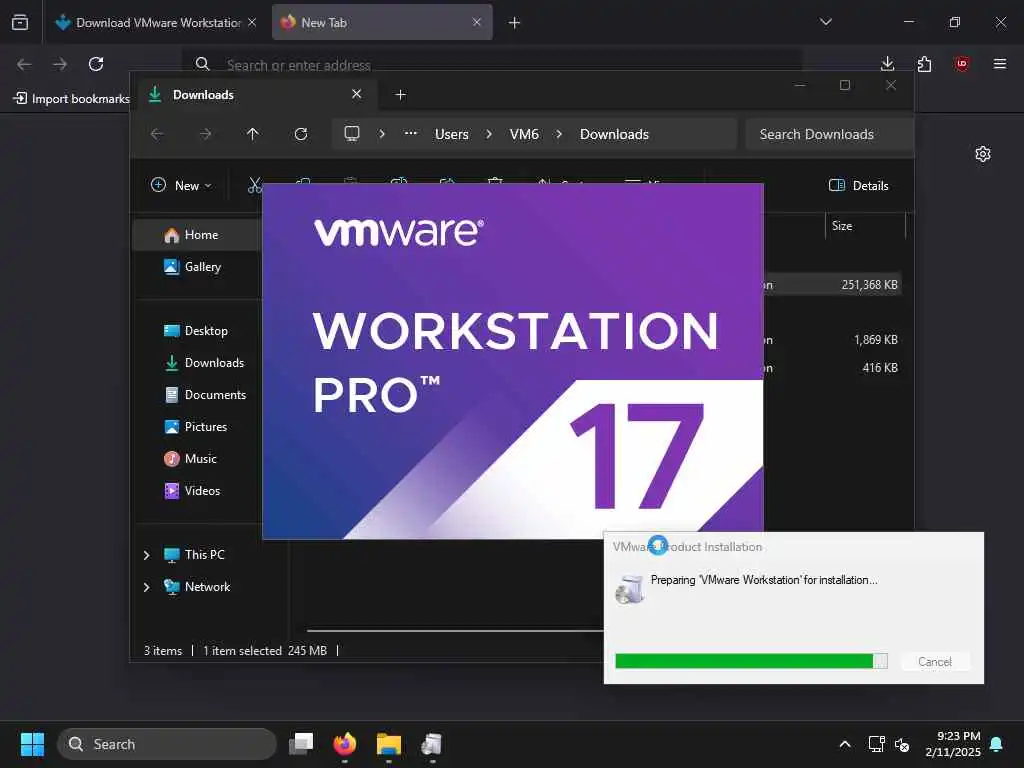Go up one folder level in Explorer

(x=253, y=134)
